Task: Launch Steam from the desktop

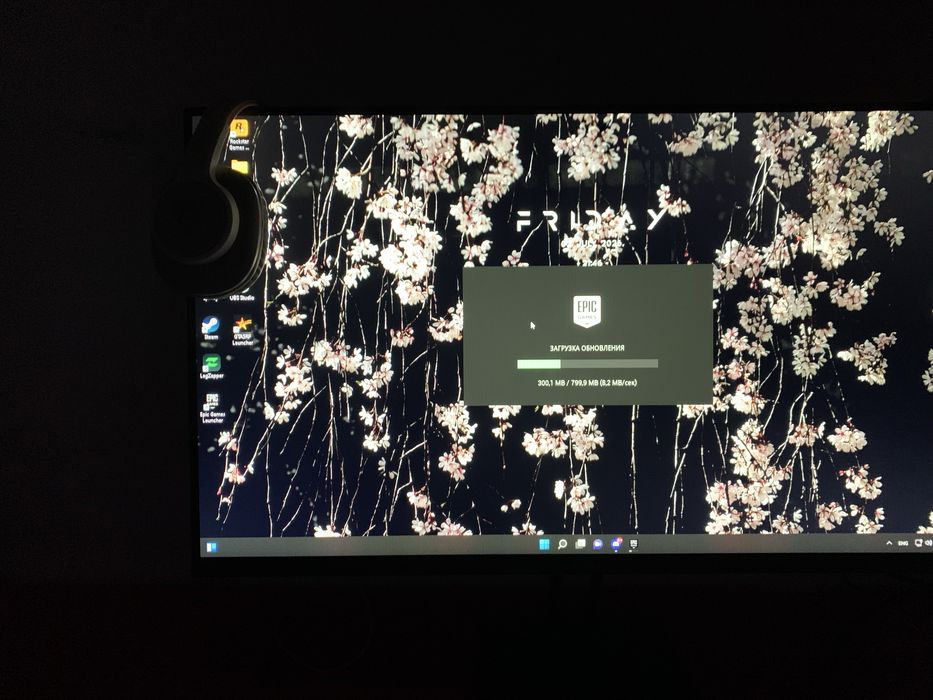Action: tap(211, 329)
